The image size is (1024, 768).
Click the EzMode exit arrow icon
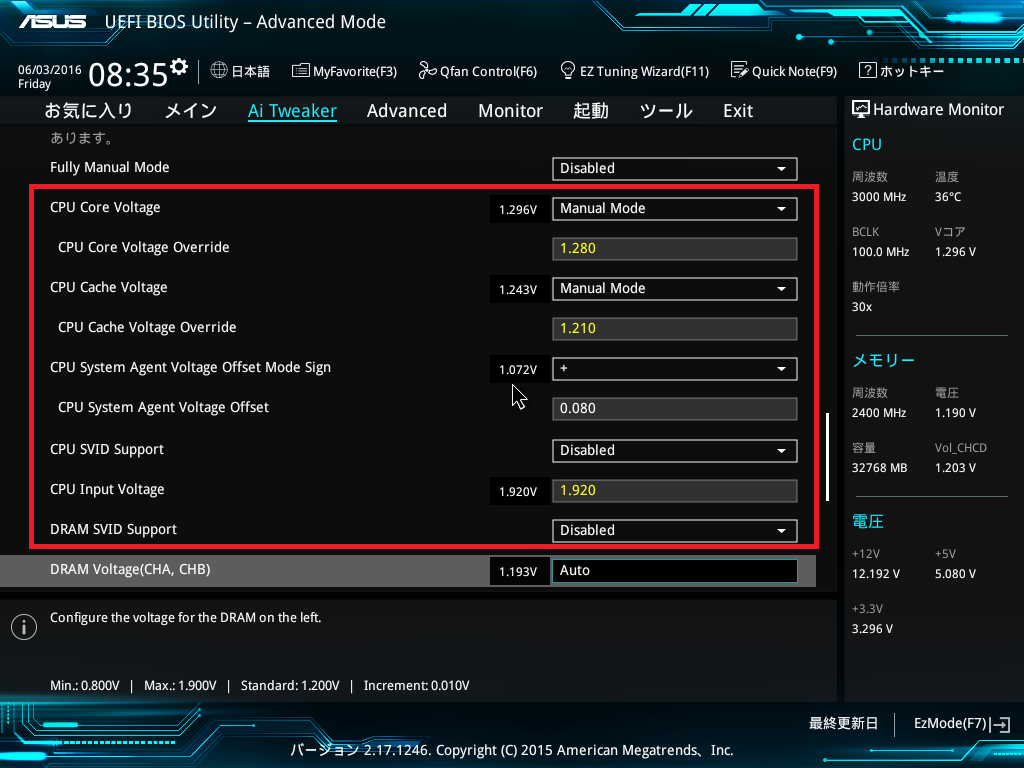[x=1000, y=724]
